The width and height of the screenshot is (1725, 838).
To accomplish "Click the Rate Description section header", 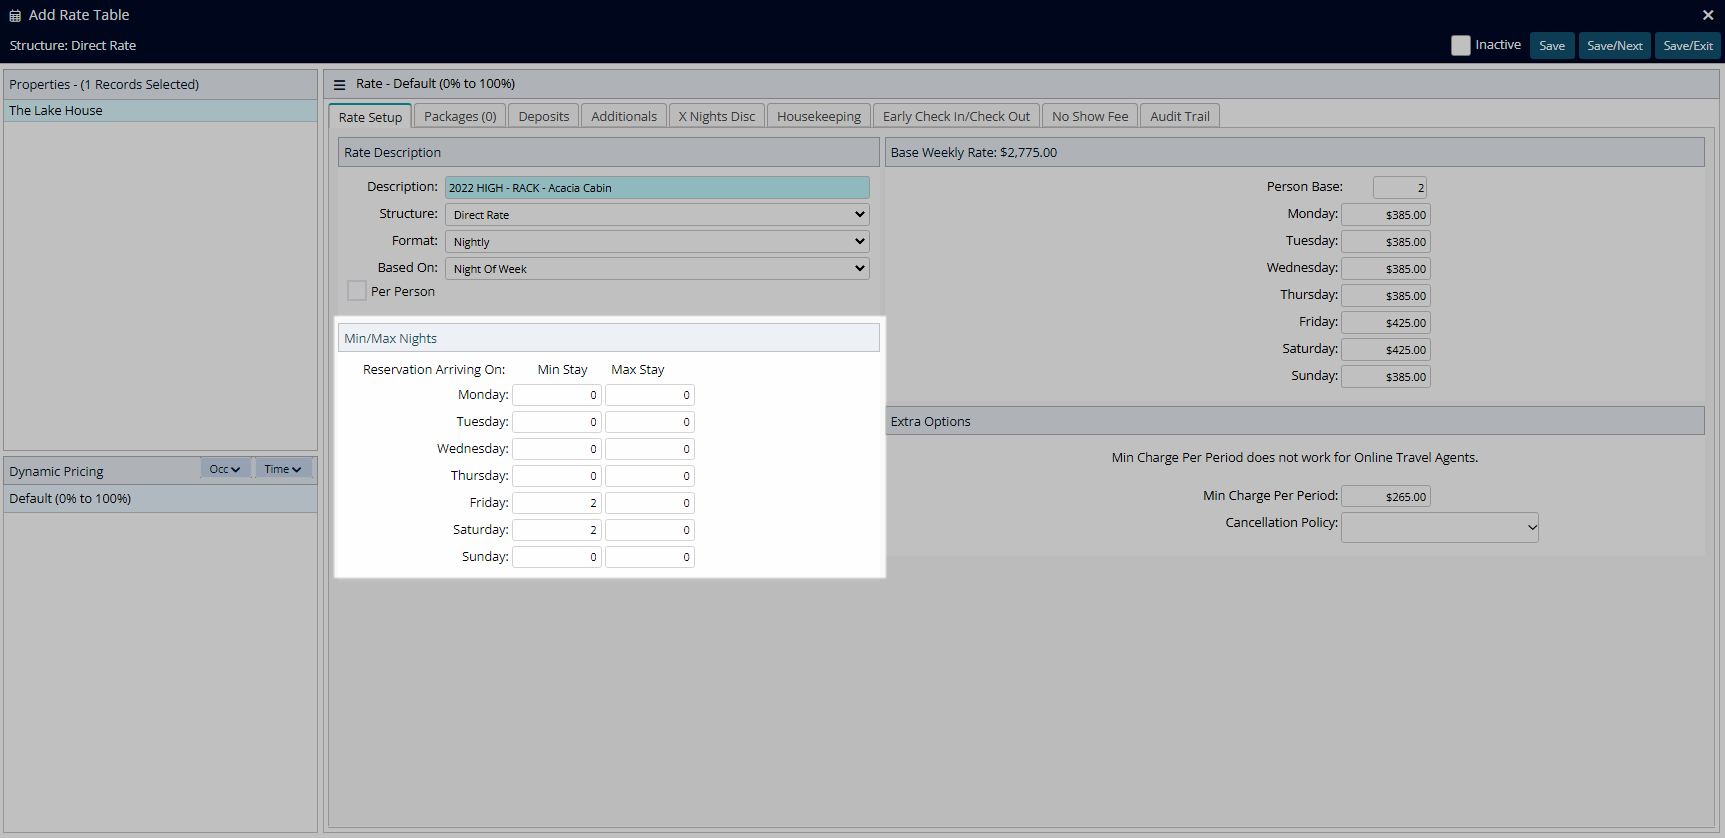I will pyautogui.click(x=609, y=152).
